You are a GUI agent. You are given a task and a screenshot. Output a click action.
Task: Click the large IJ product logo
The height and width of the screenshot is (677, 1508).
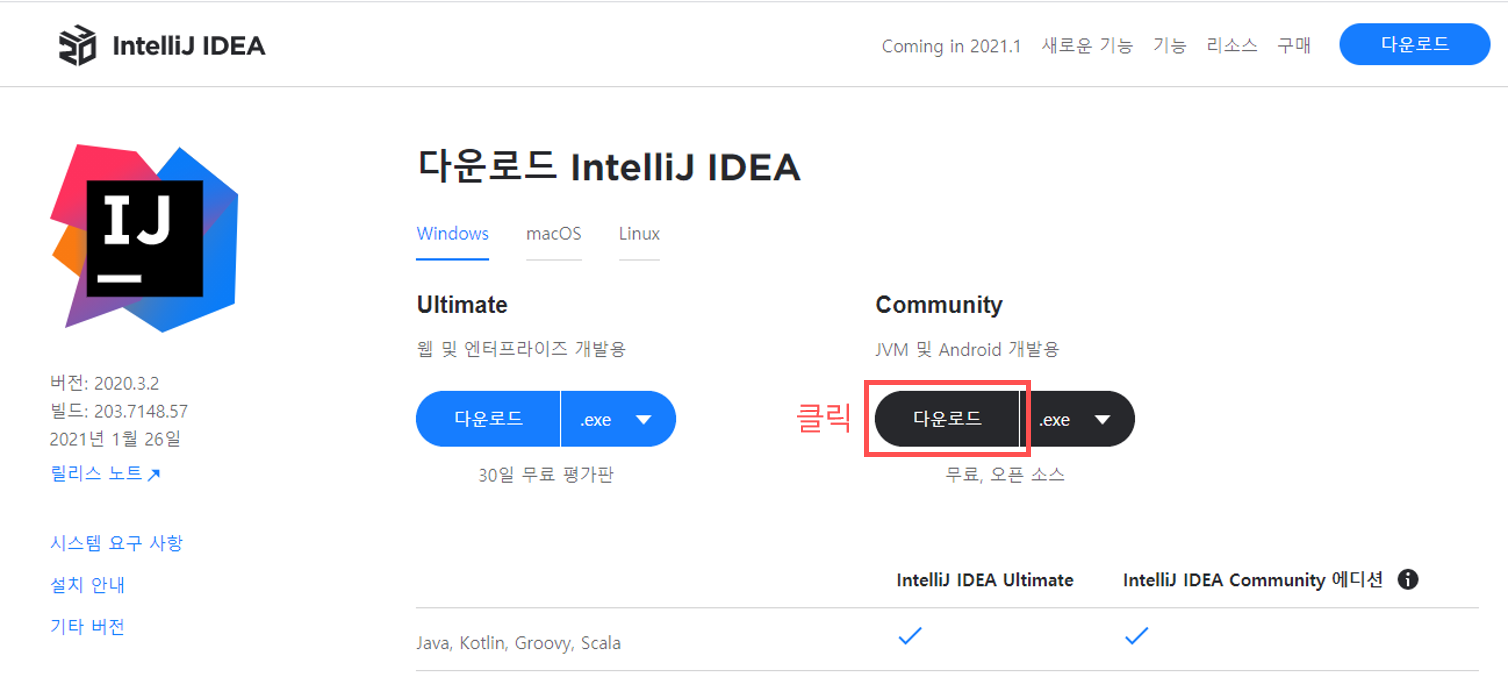(145, 238)
